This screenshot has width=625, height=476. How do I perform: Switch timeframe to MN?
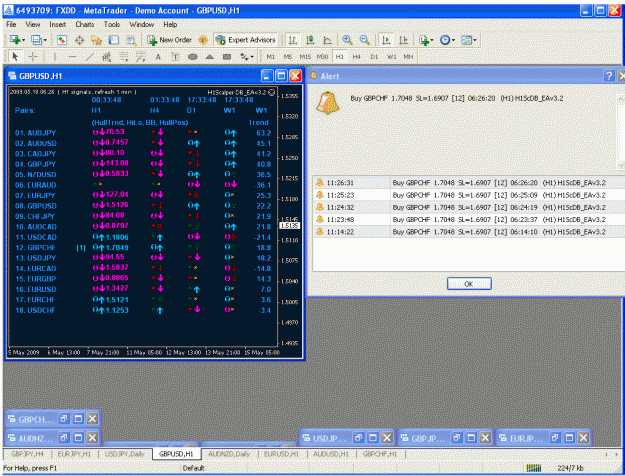(x=408, y=57)
